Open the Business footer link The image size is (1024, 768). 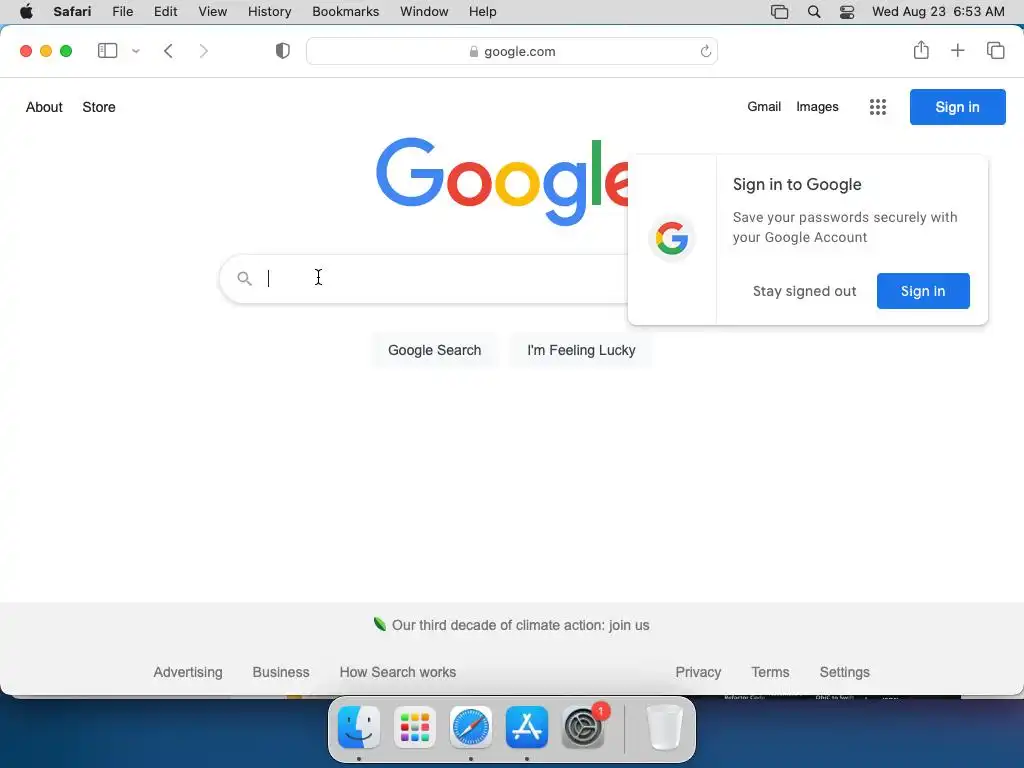pyautogui.click(x=281, y=672)
